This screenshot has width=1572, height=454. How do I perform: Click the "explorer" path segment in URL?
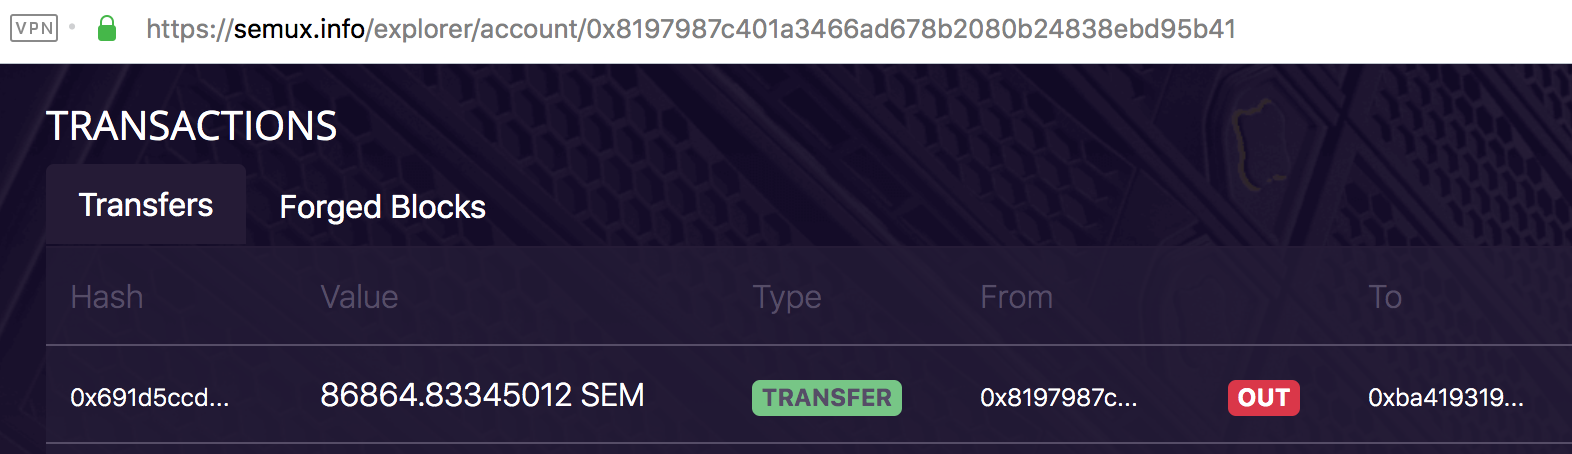click(425, 29)
